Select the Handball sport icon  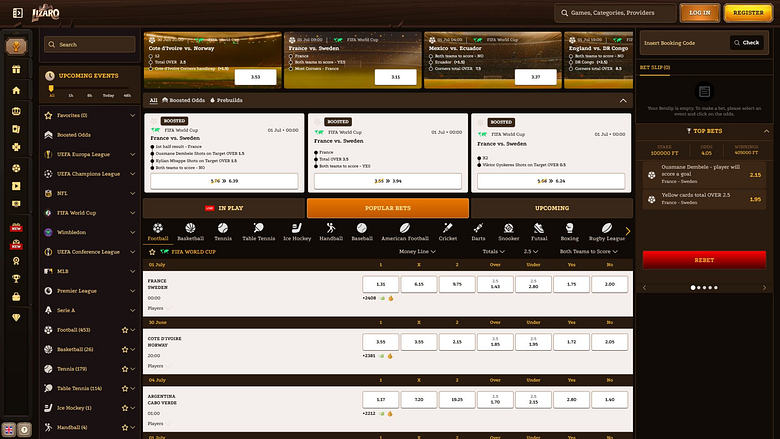point(331,232)
